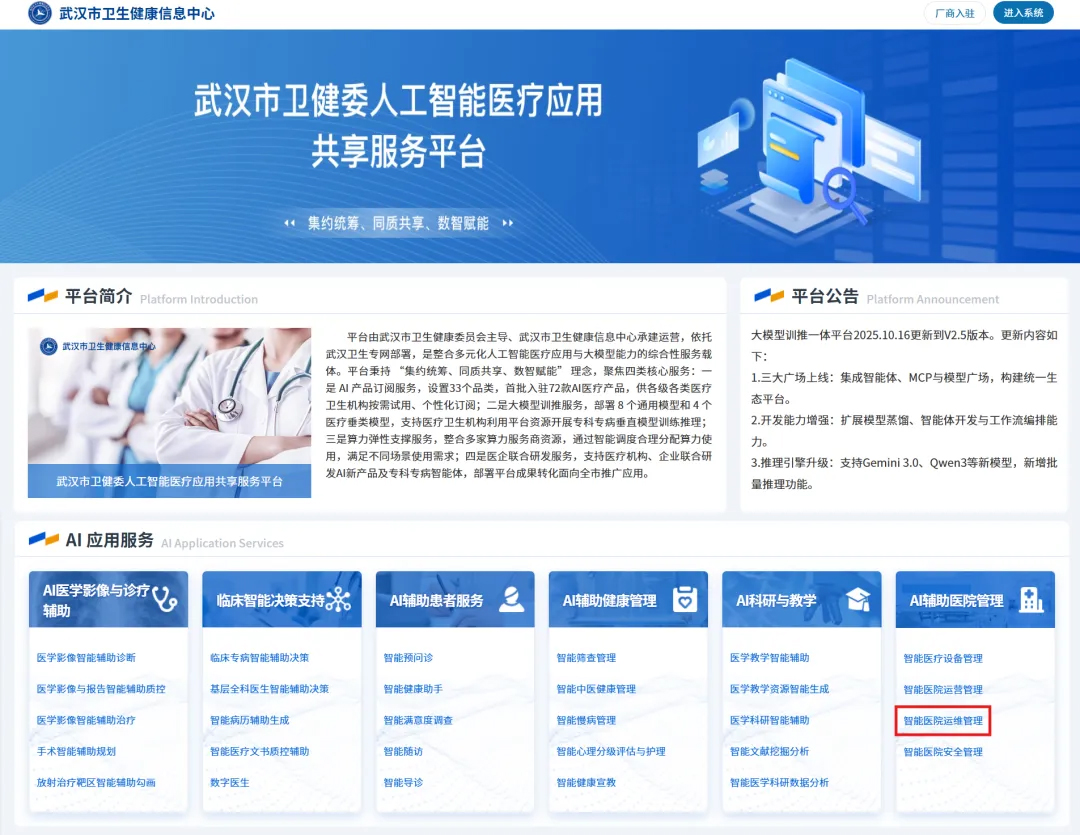Click the heart clipboard icon on AI辅助健康管理

point(685,599)
